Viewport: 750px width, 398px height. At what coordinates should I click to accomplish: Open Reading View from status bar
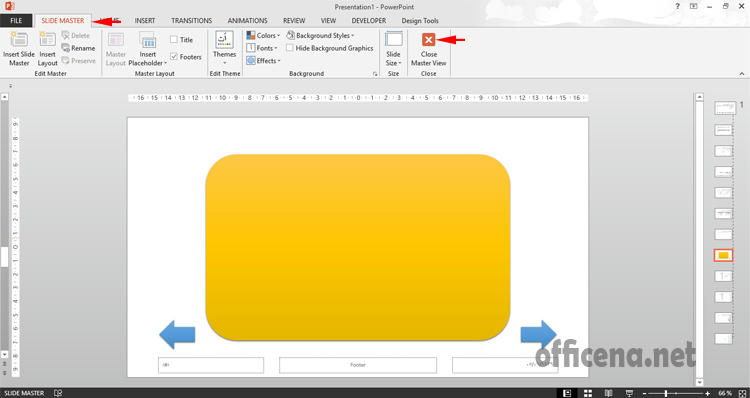coord(608,393)
